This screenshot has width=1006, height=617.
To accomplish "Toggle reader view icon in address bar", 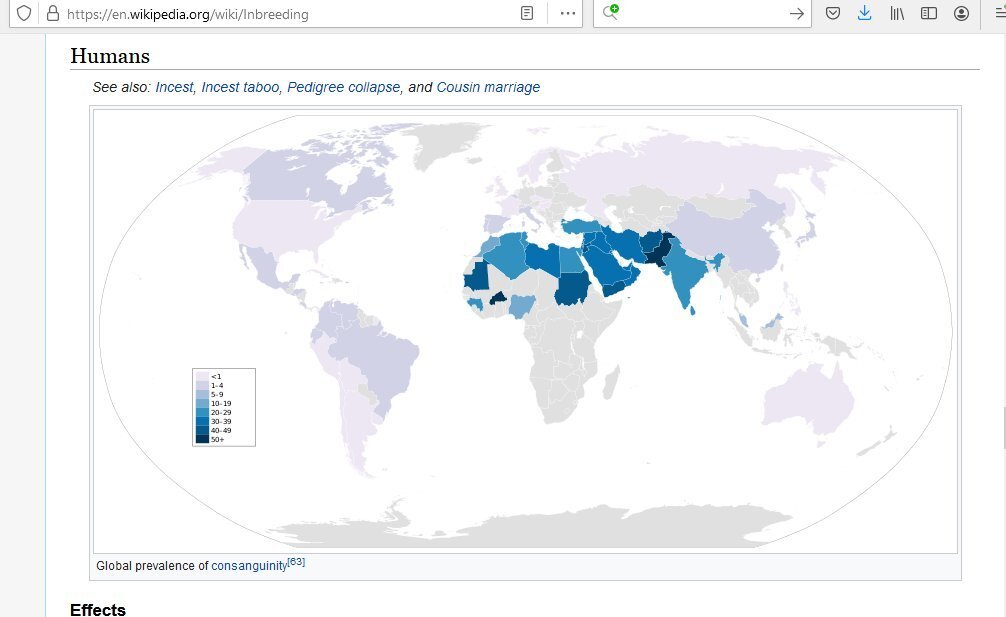I will [527, 13].
